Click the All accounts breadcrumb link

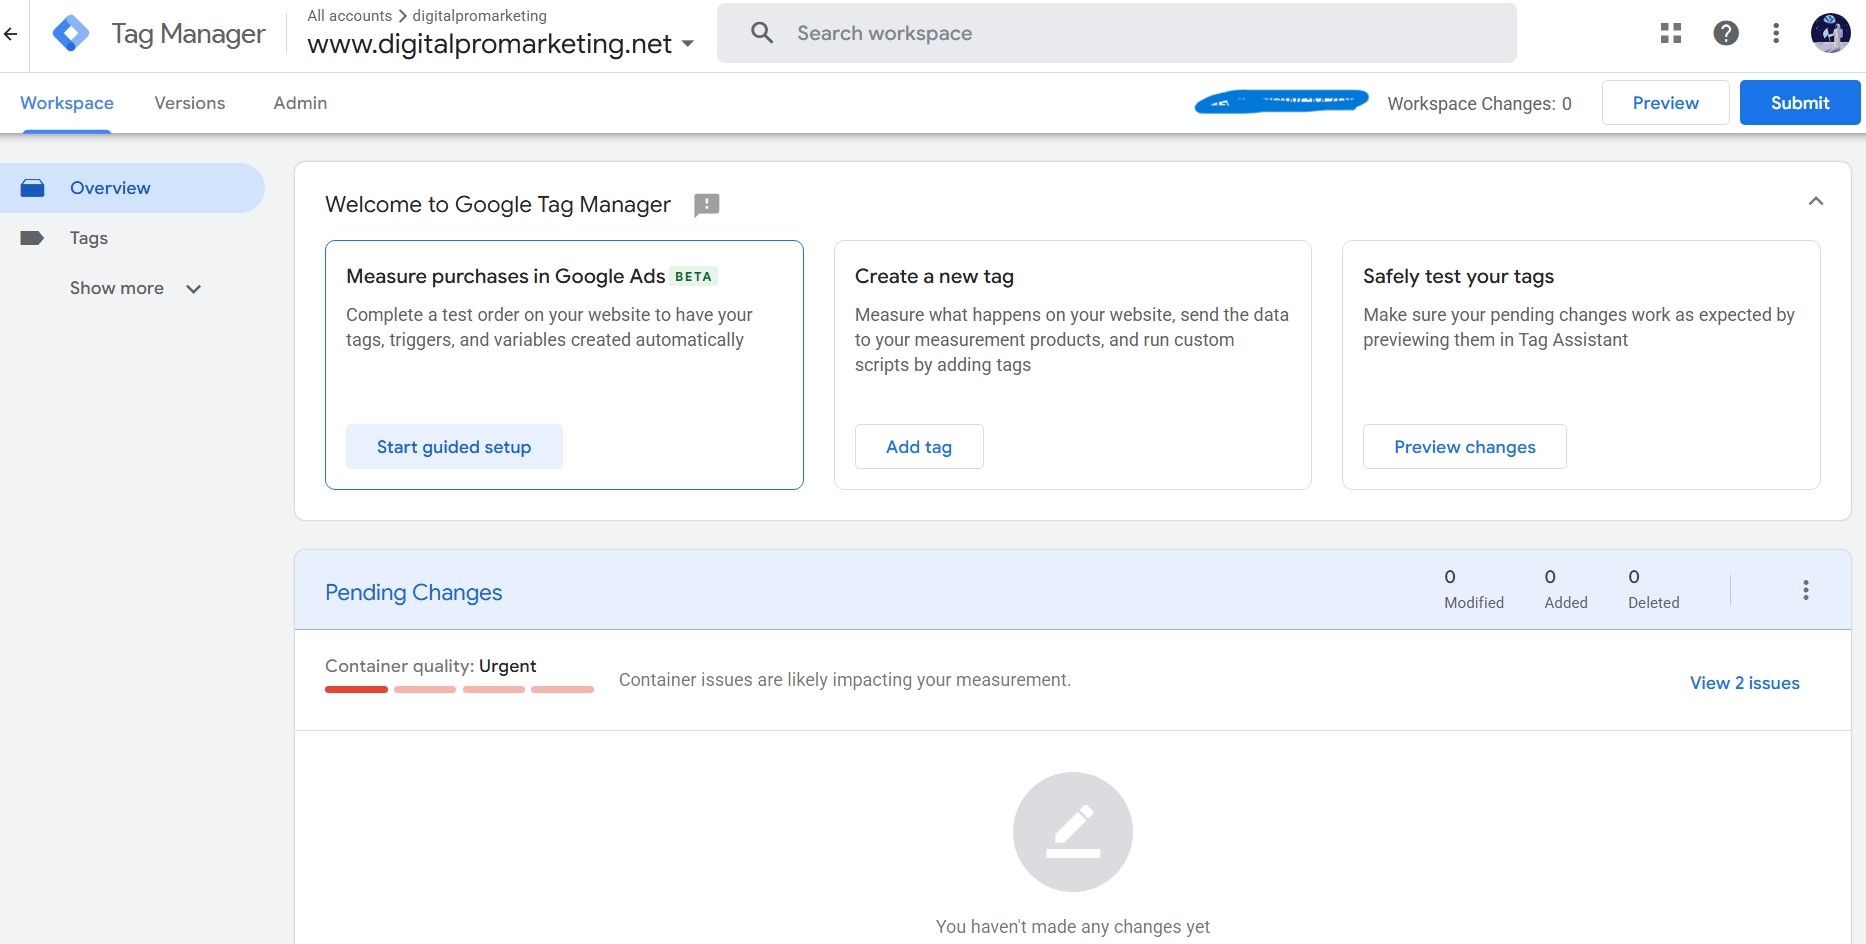click(350, 16)
